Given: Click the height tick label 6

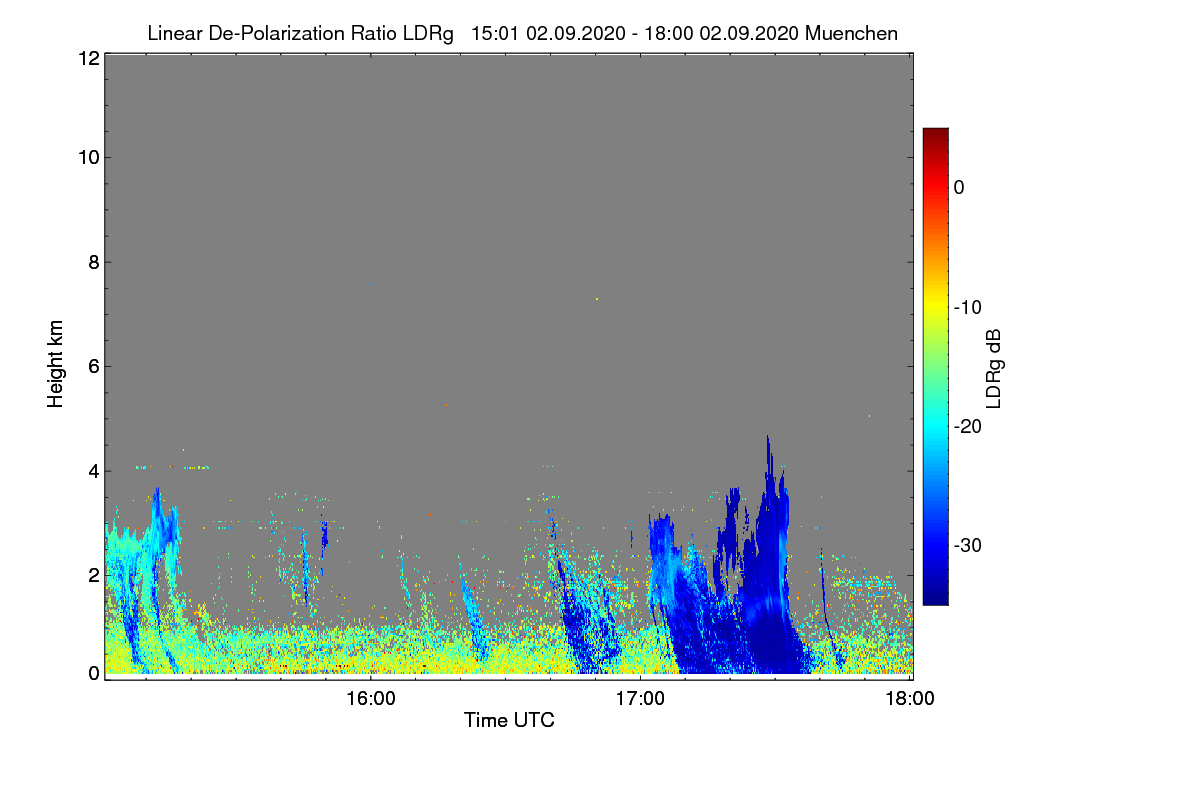Looking at the screenshot, I should point(93,366).
